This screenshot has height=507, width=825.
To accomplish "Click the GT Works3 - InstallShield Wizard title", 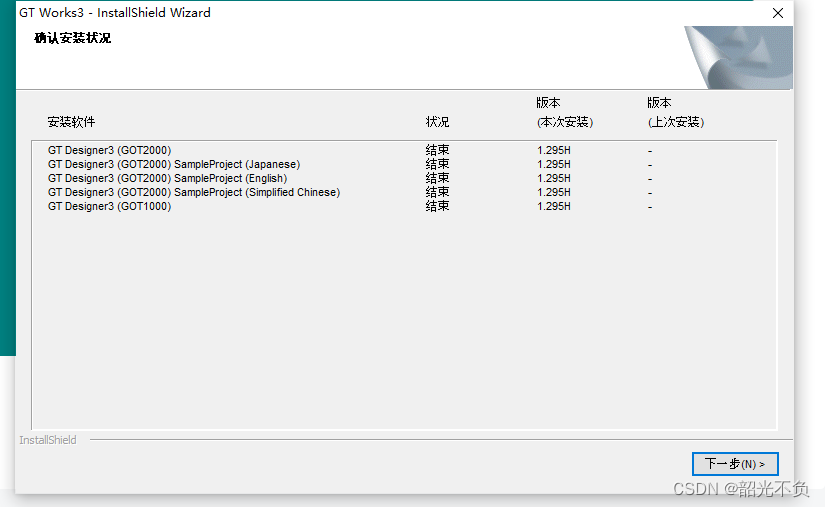I will click(115, 13).
